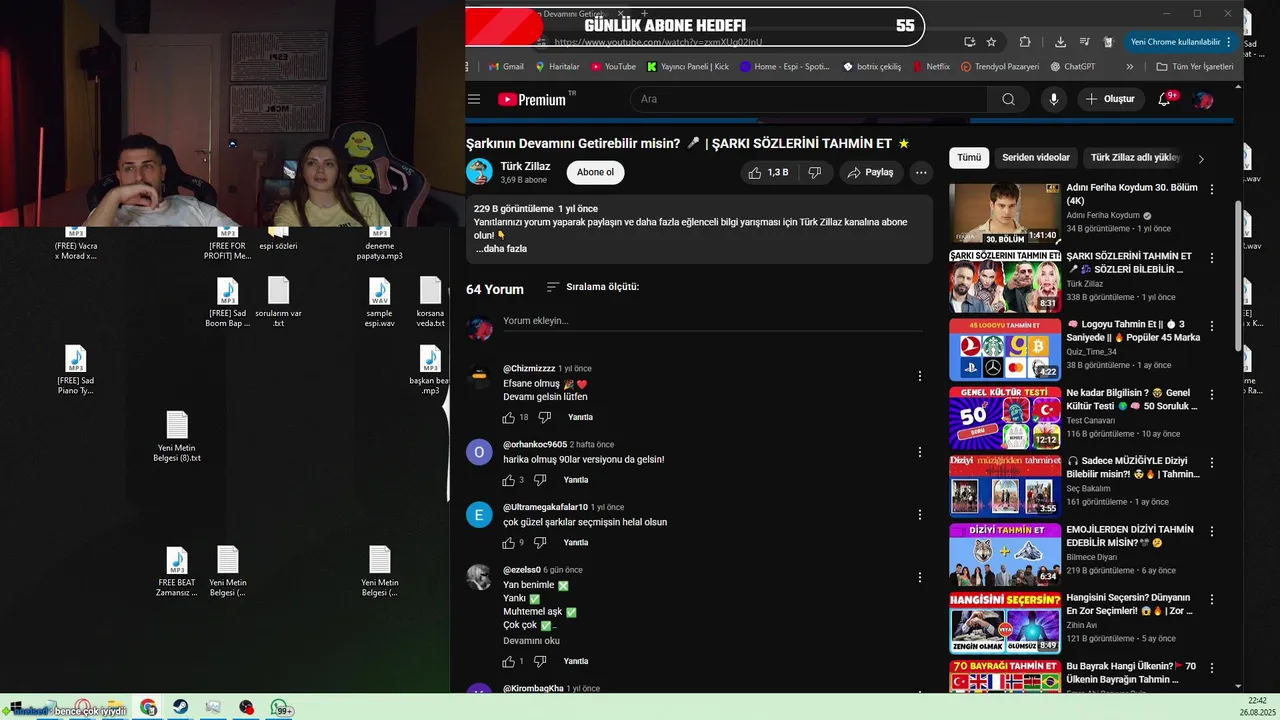Open YouTube notifications bell
The image size is (1280, 720).
(x=1164, y=99)
